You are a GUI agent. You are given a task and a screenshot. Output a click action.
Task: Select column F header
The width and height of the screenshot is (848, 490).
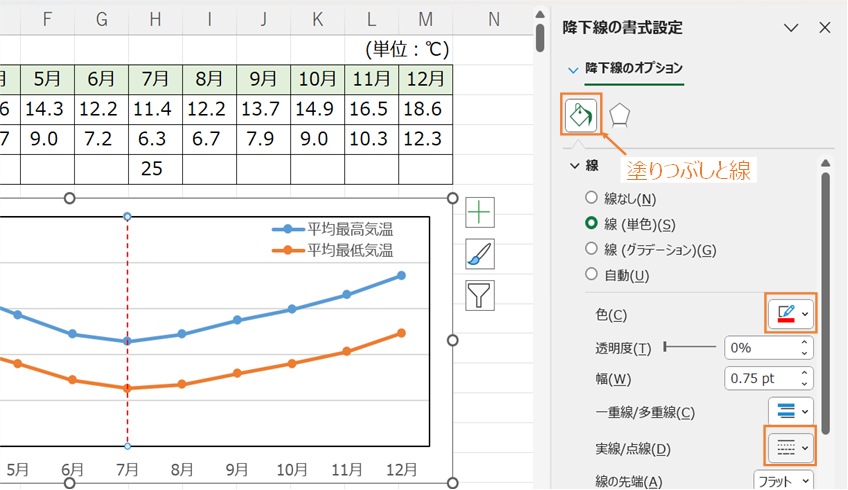pyautogui.click(x=48, y=19)
